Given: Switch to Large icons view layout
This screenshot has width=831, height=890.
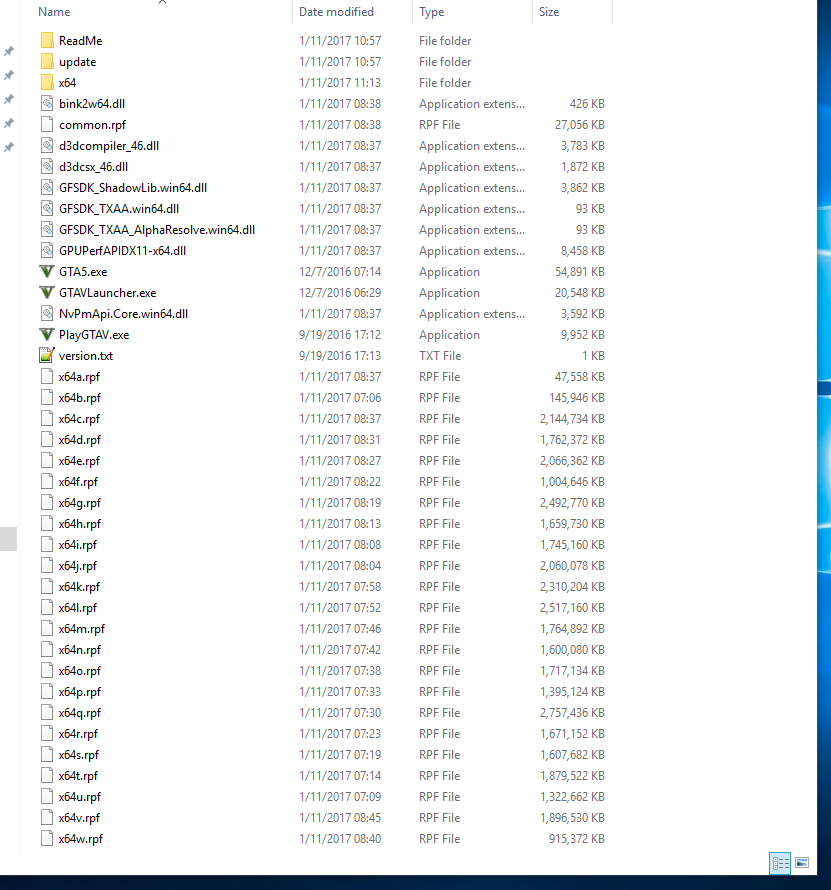Looking at the screenshot, I should click(x=801, y=863).
